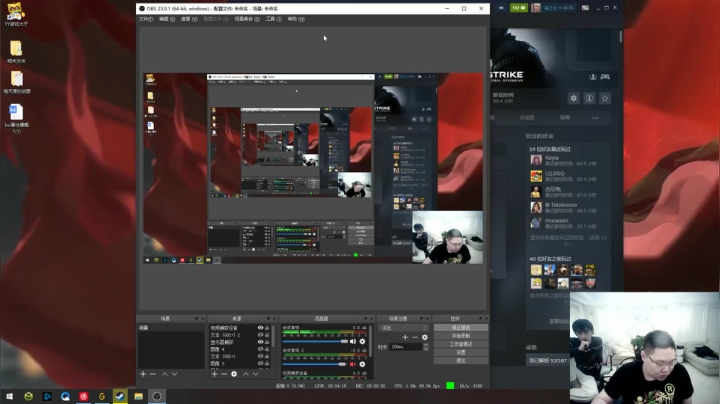
Task: Move the scene down with the arrow
Action: click(x=174, y=374)
